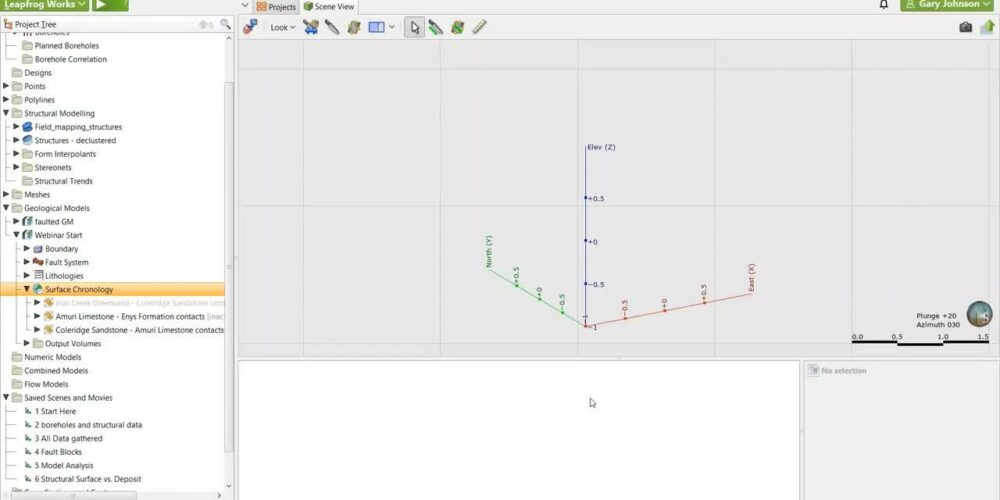
Task: Click the draw slicer line tool
Action: point(332,27)
